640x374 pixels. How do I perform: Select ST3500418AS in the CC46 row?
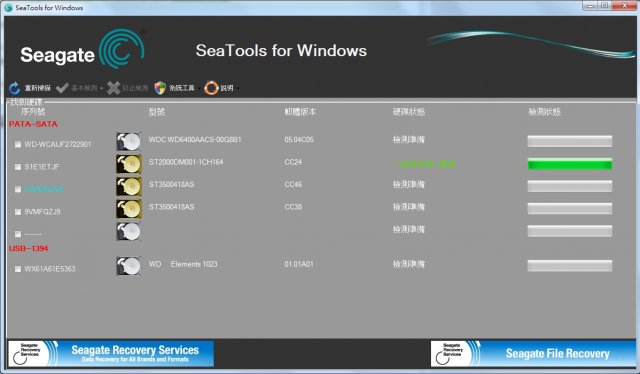pyautogui.click(x=171, y=185)
